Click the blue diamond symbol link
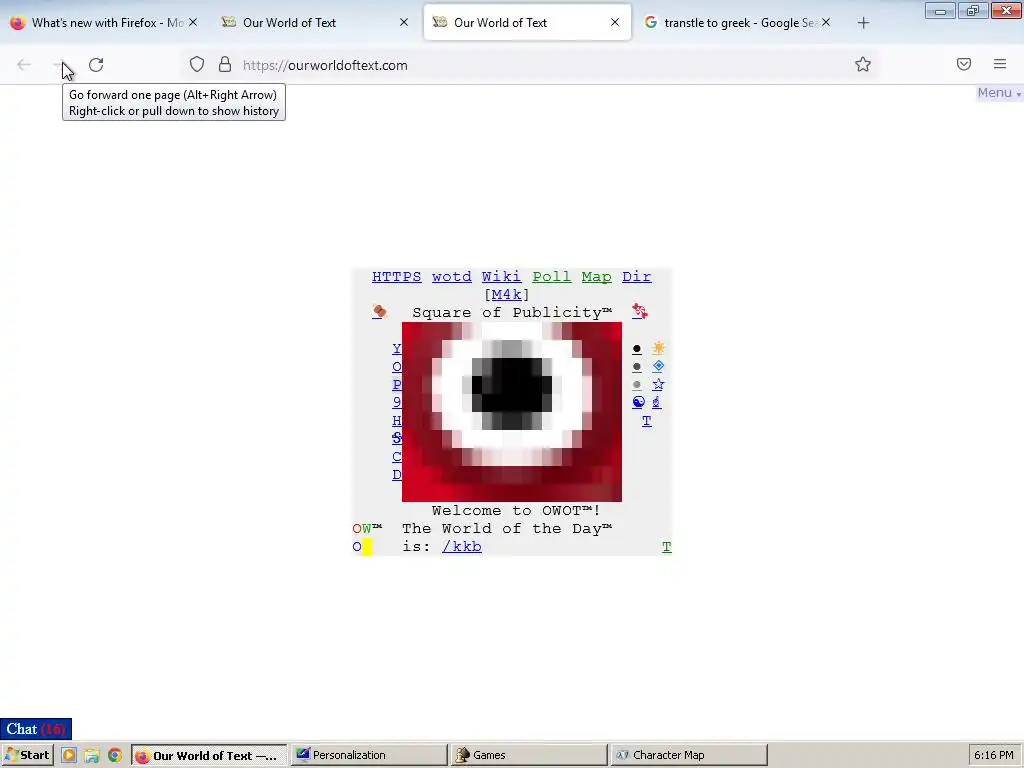The image size is (1024, 768). pyautogui.click(x=658, y=366)
